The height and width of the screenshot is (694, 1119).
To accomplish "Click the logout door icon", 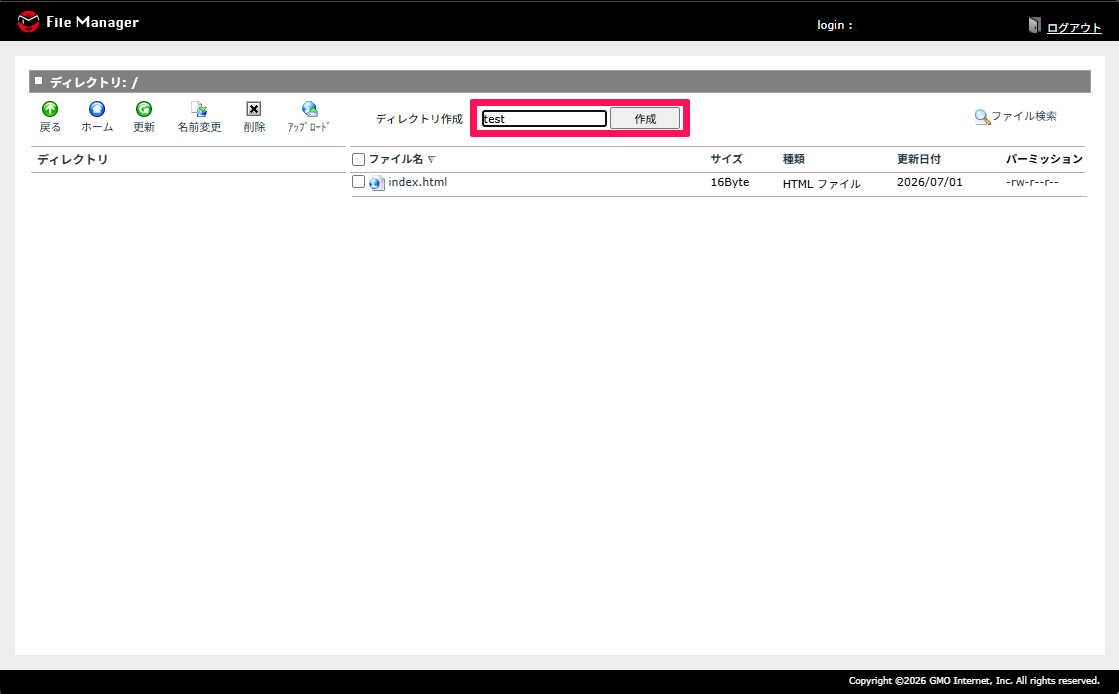I will tap(1035, 25).
